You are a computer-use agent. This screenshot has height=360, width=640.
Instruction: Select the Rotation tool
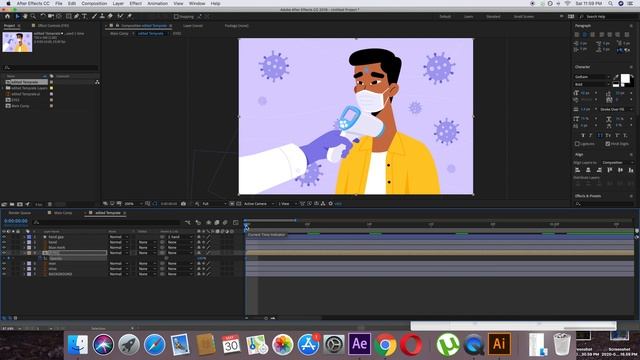43,16
